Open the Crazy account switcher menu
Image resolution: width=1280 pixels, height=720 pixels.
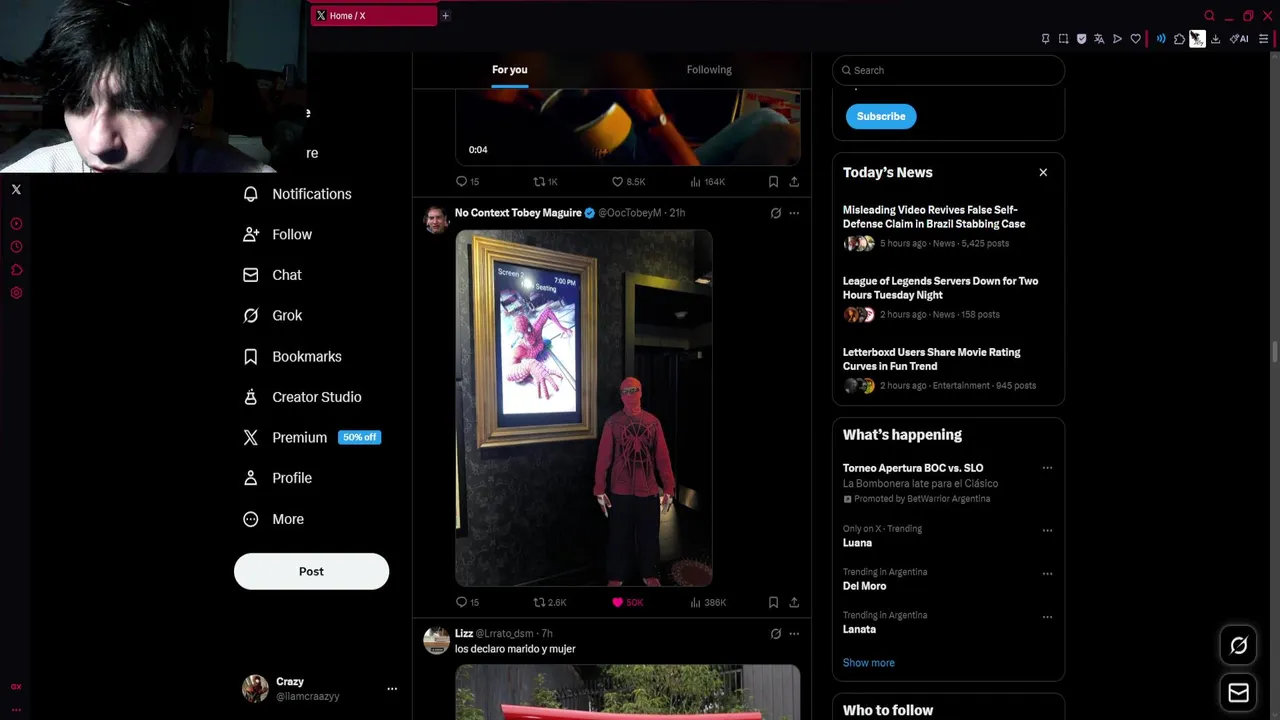(321, 688)
